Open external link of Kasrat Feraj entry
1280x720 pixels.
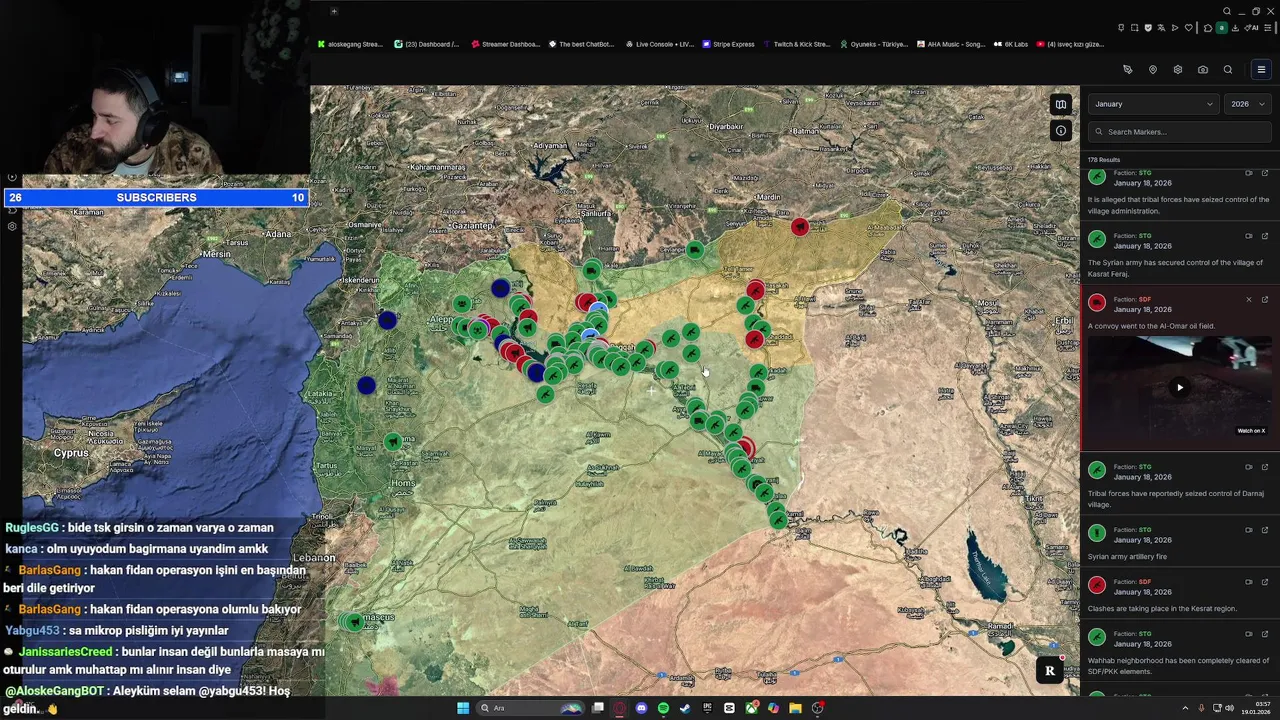click(x=1264, y=236)
